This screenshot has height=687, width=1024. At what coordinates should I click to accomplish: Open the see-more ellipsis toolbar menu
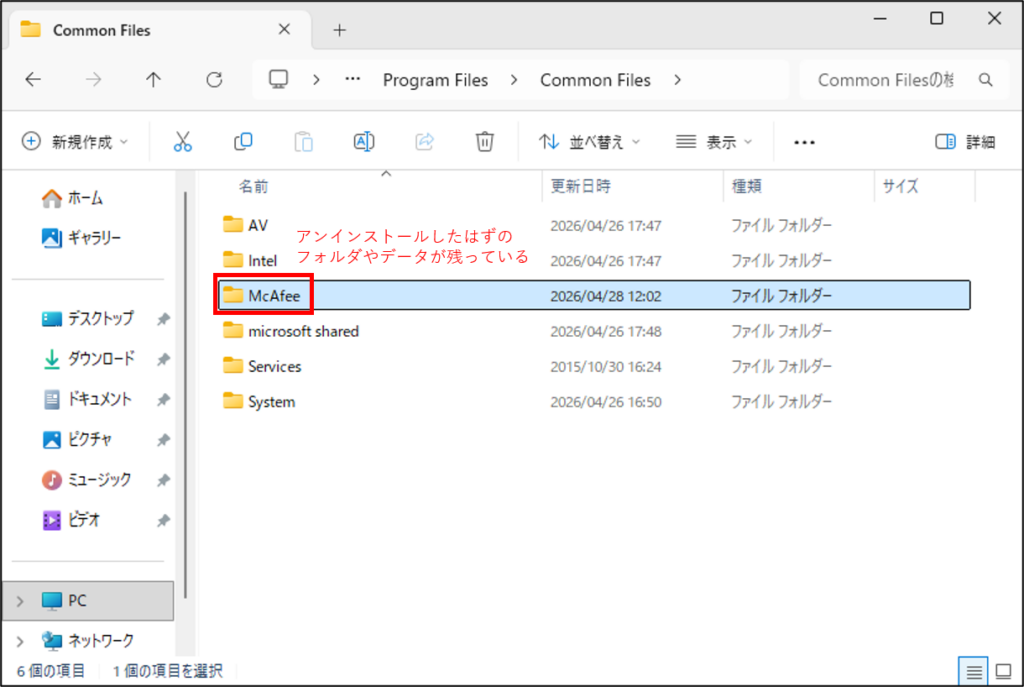coord(804,141)
